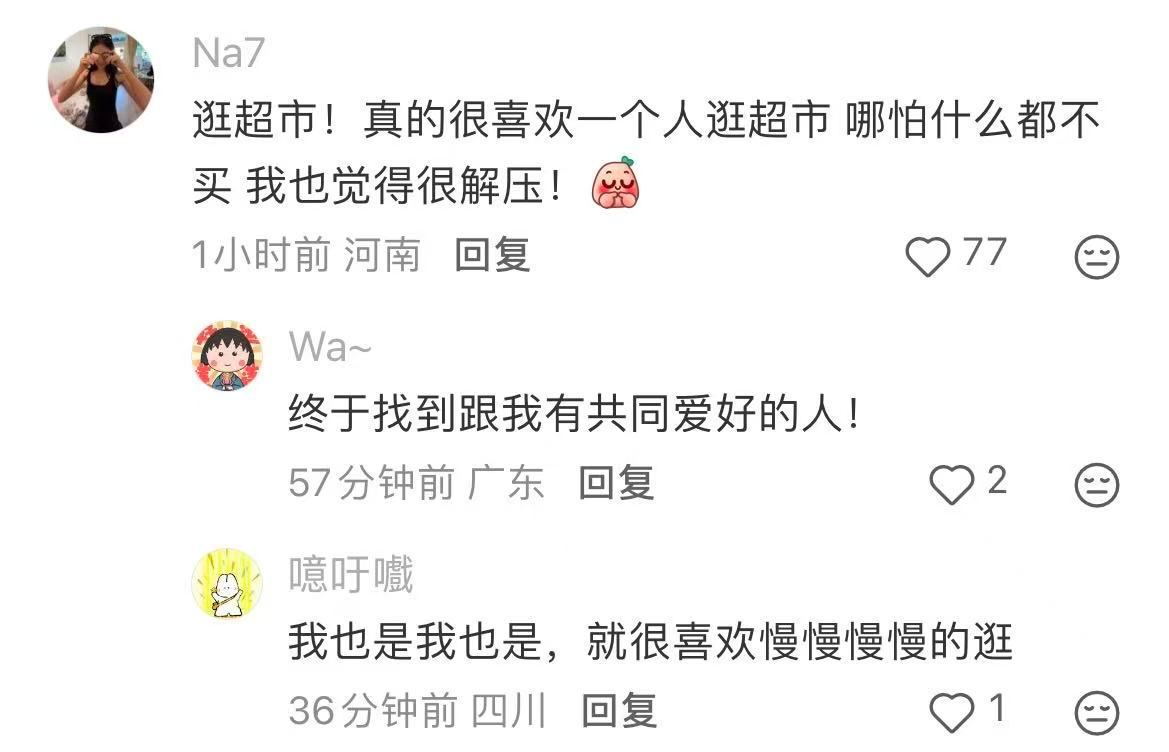Reply to Na7's comment via 回复
1169x752 pixels.
492,255
